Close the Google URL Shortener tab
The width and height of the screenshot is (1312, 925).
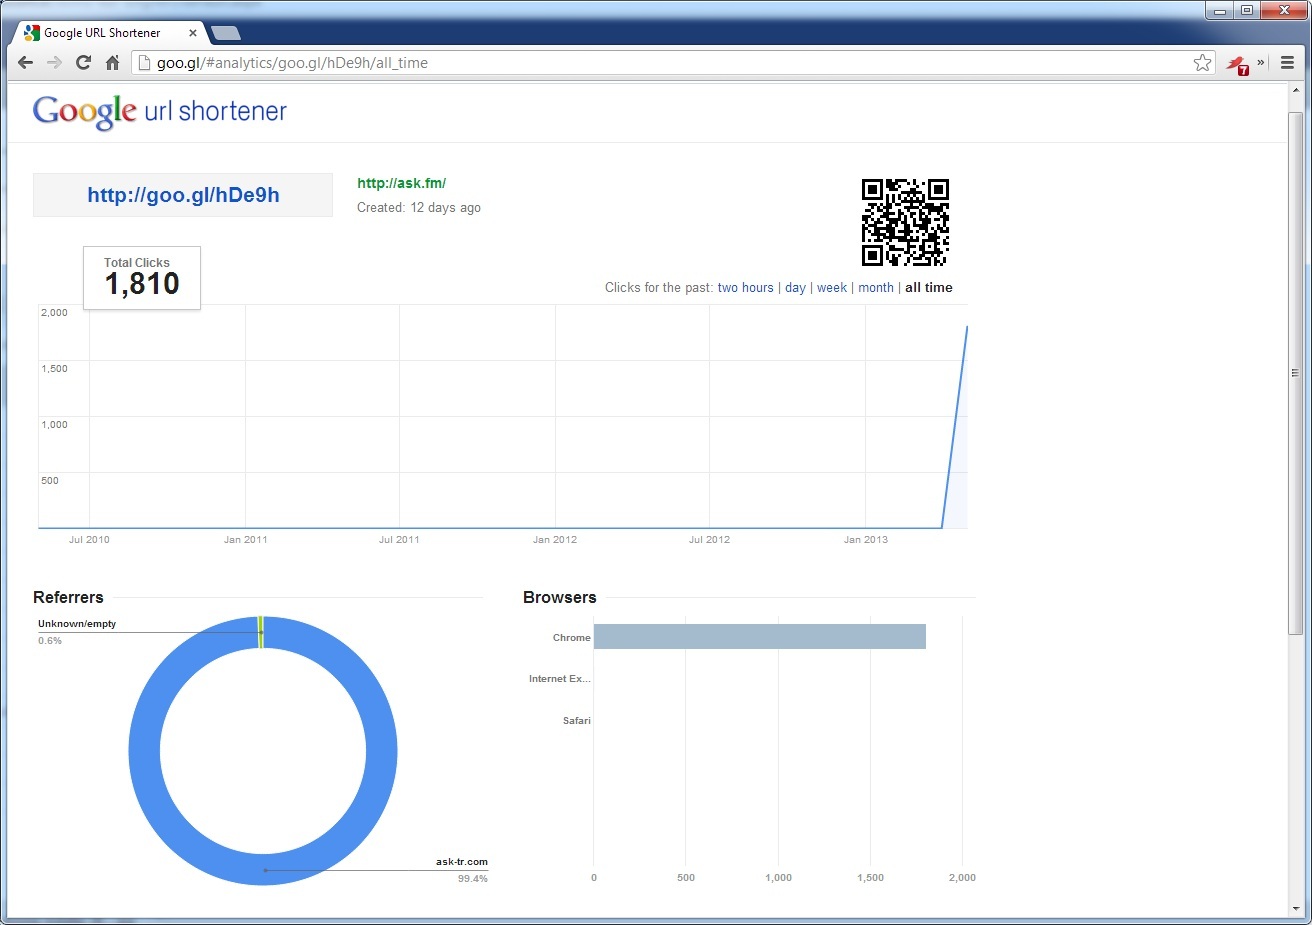[x=193, y=33]
